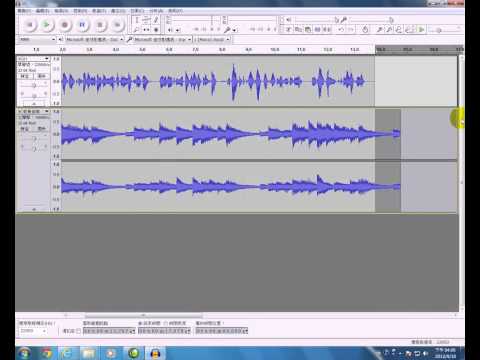Open the fifth menu (Tracks) in menu bar
The image size is (480, 360).
pyautogui.click(x=99, y=11)
